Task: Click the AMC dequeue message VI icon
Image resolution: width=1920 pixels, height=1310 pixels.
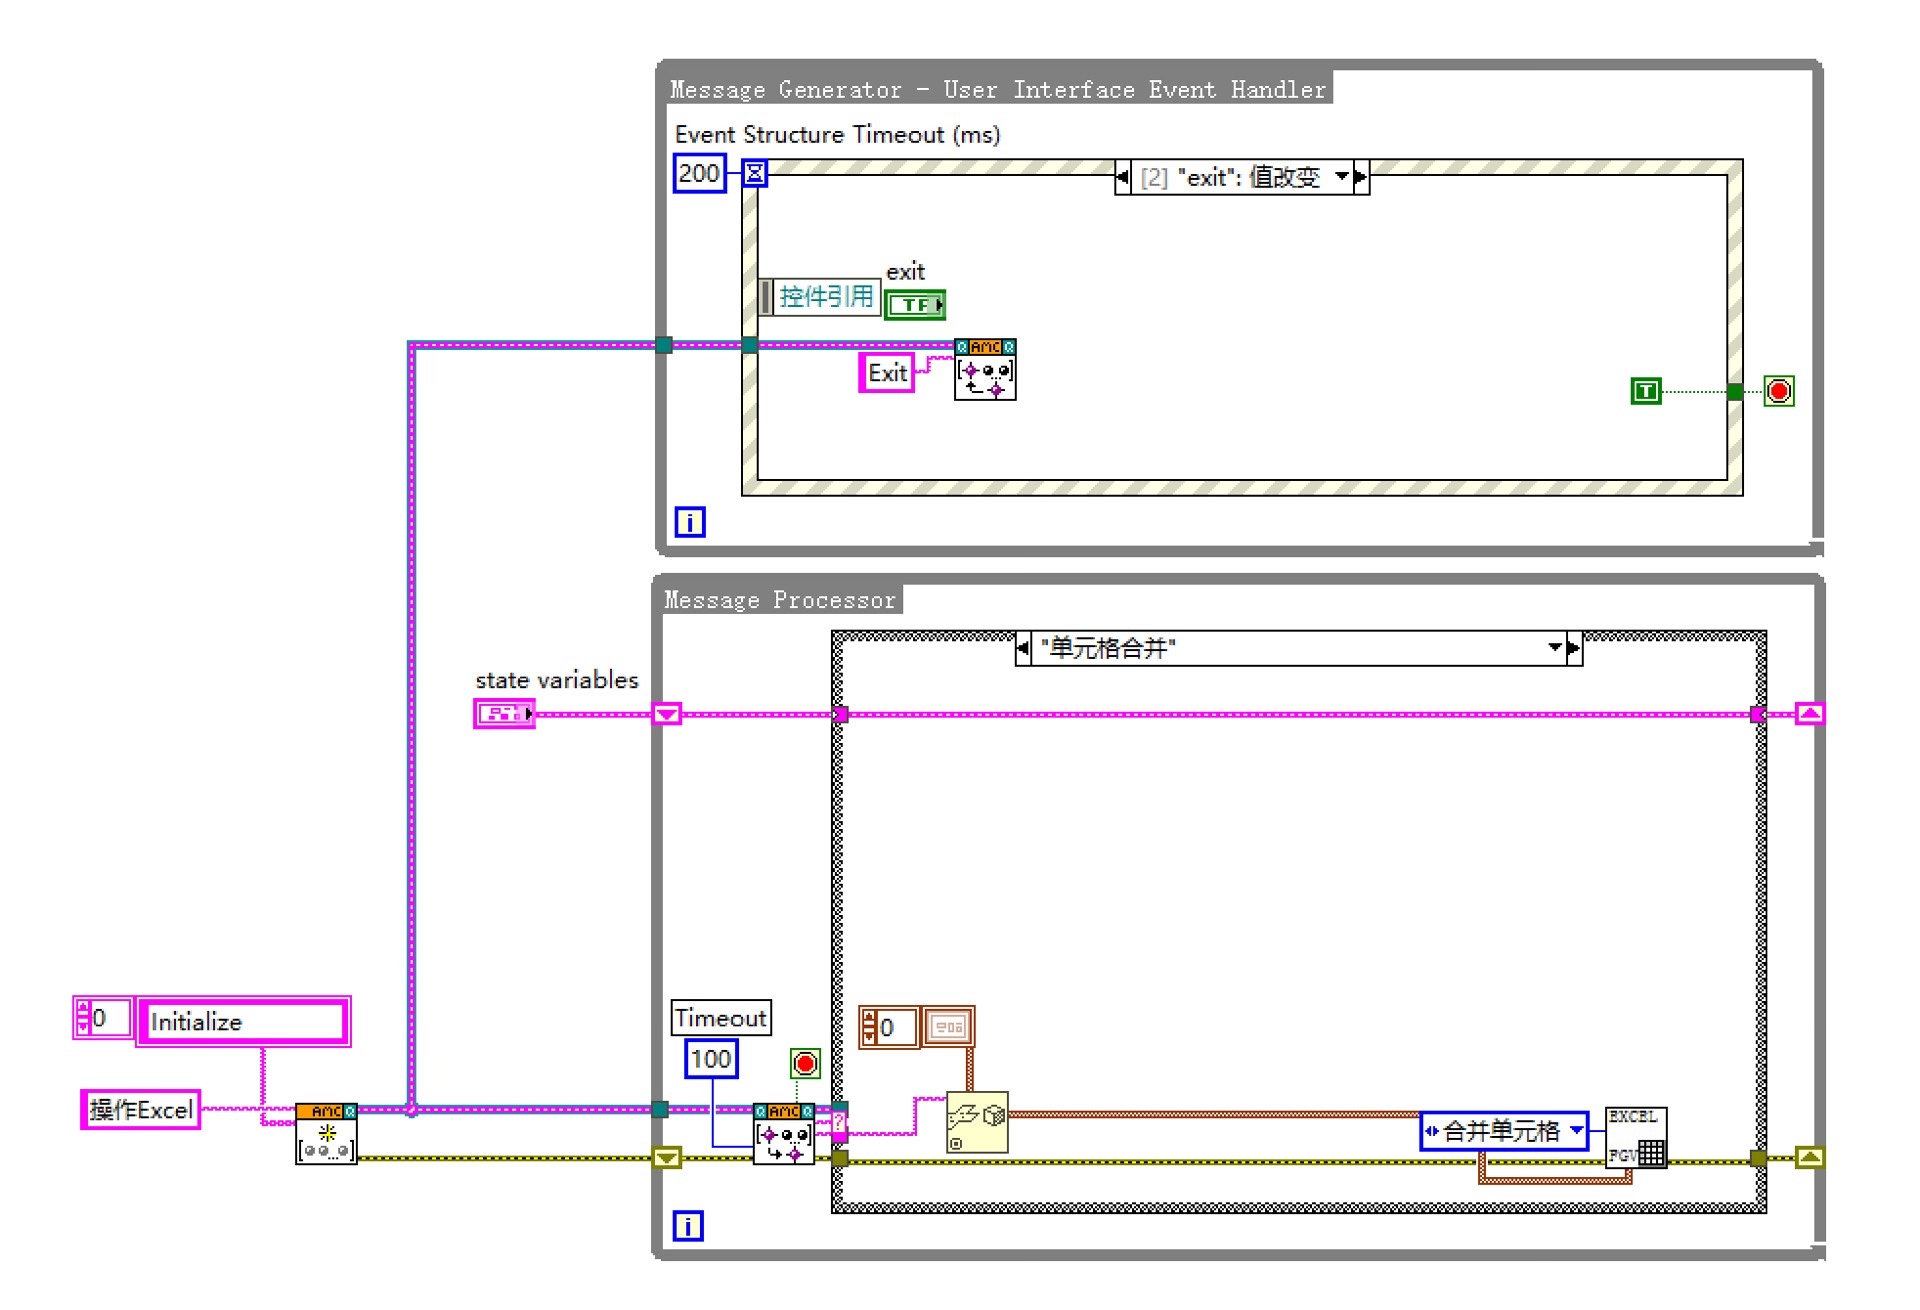Action: pyautogui.click(x=783, y=1134)
